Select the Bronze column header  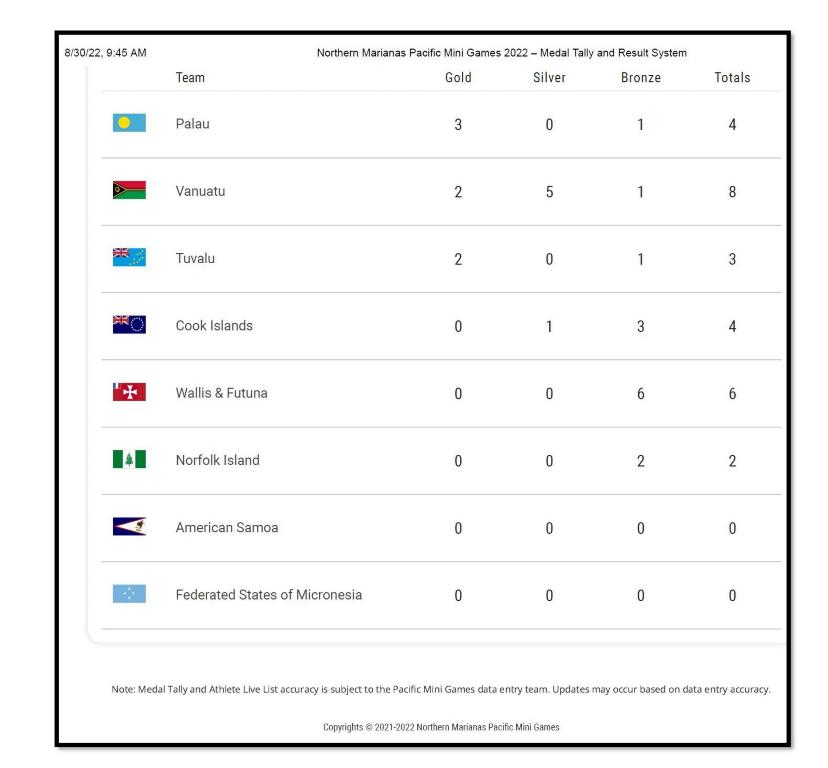point(640,77)
